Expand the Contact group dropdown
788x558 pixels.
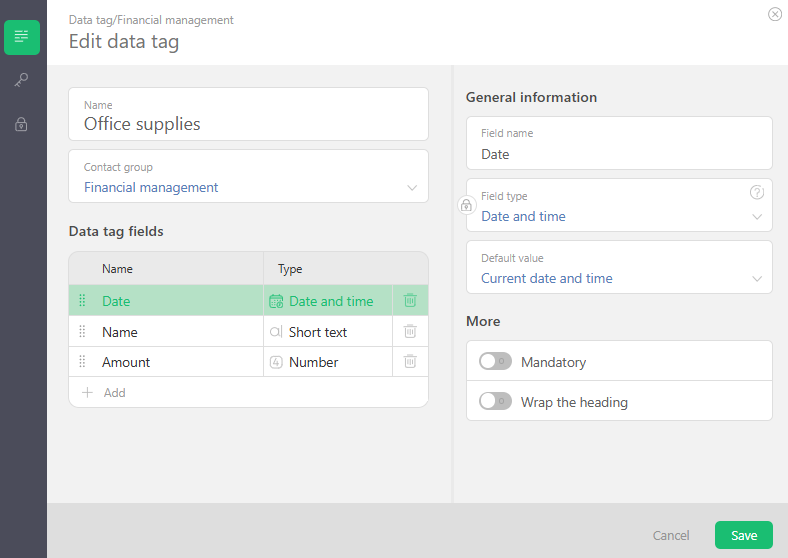pyautogui.click(x=412, y=188)
